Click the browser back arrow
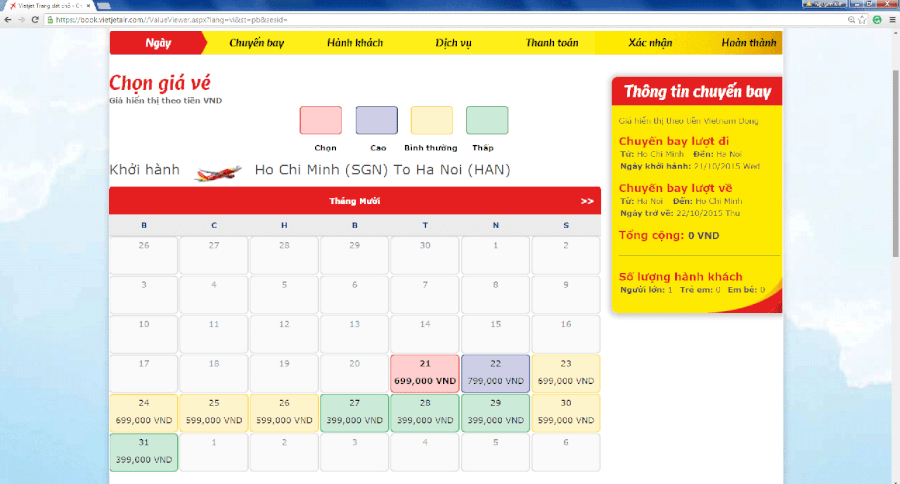The height and width of the screenshot is (484, 900). [x=8, y=19]
